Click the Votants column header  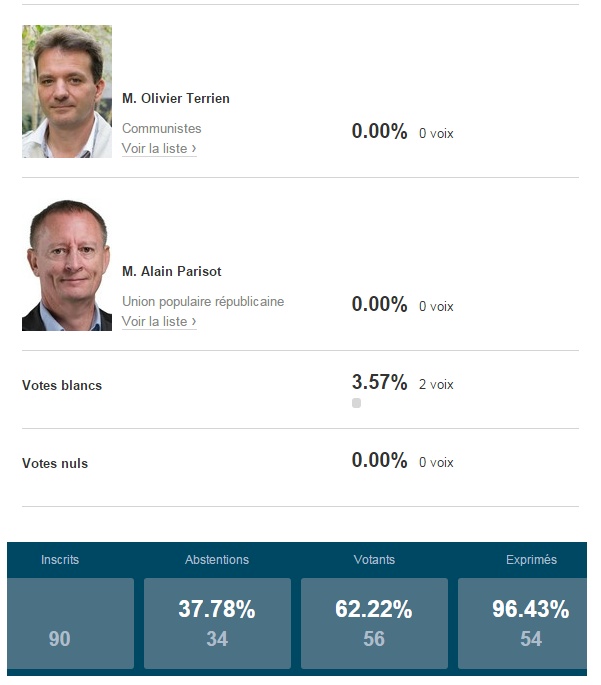(x=374, y=560)
